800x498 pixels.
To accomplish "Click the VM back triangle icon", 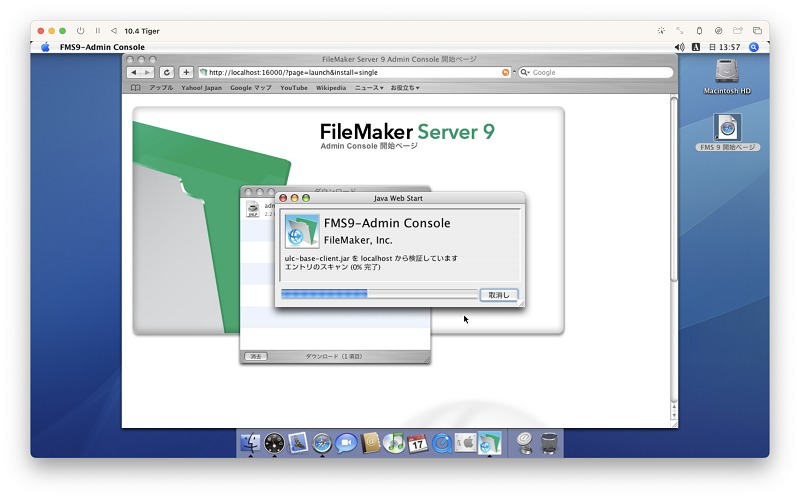I will [114, 31].
